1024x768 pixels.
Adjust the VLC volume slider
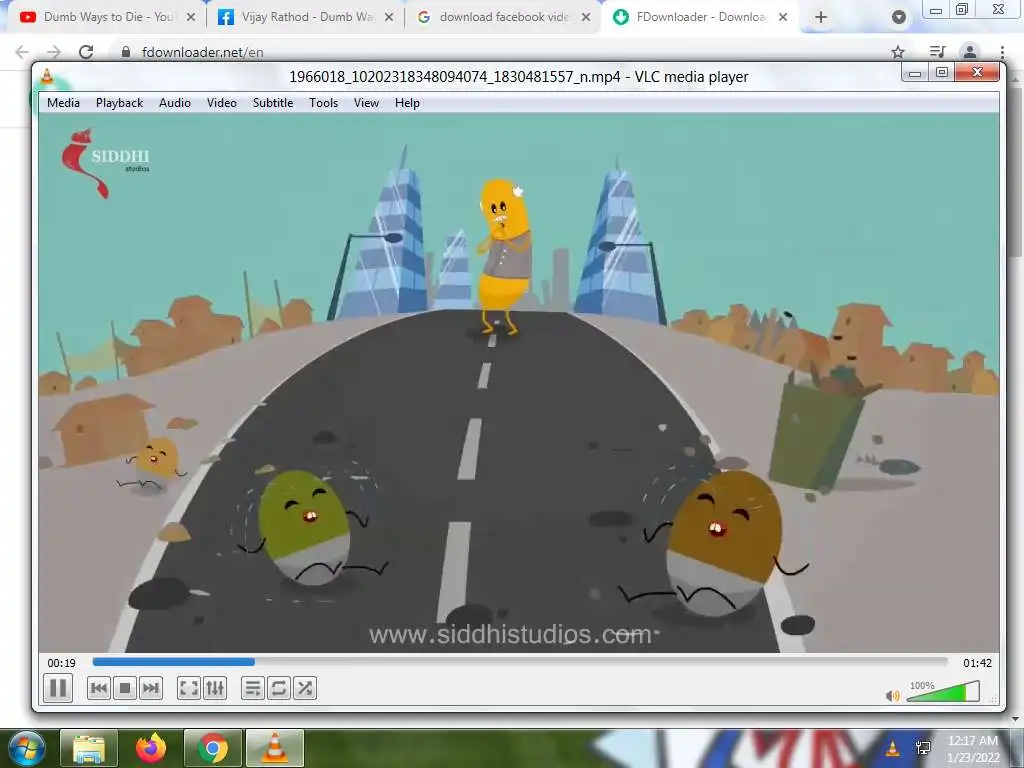point(943,691)
